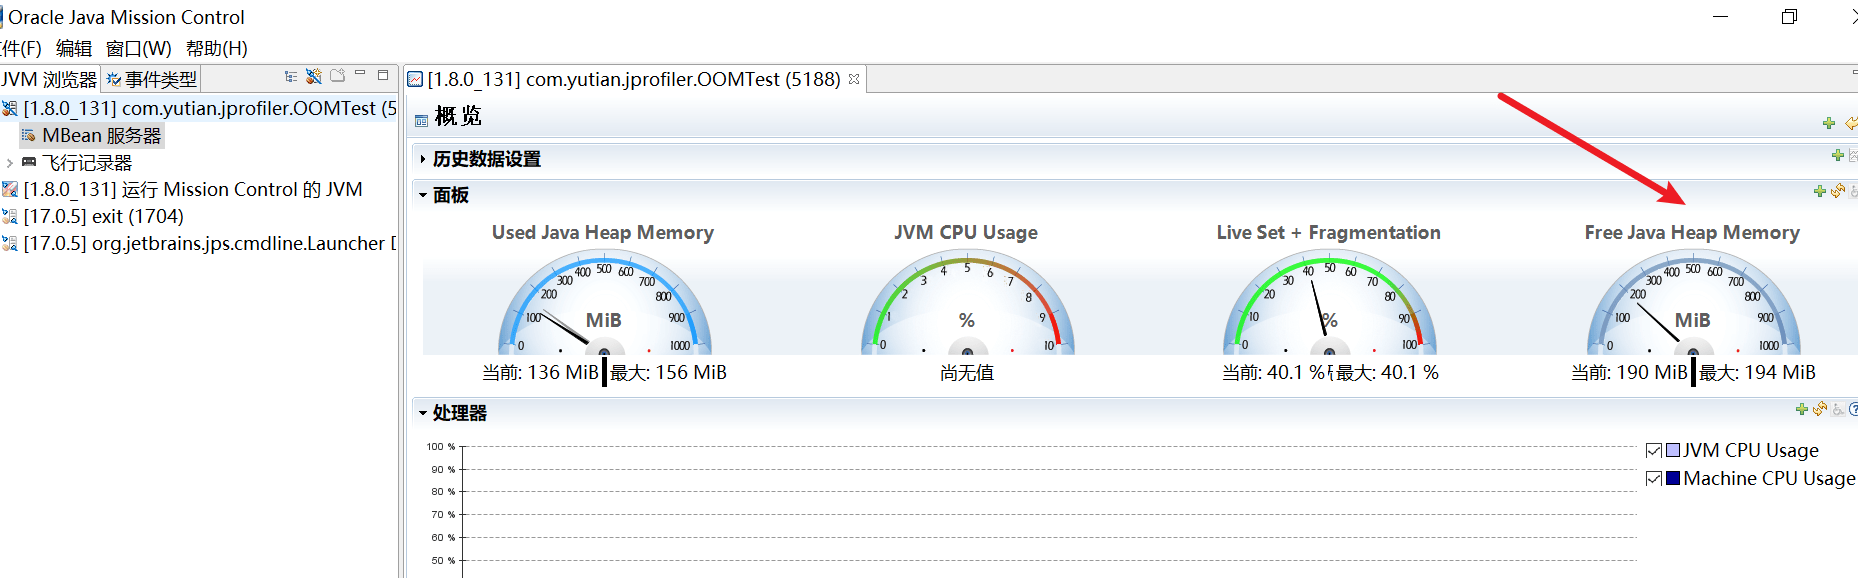
Task: Click the refresh arrows icon in 处理器 section
Action: 1820,409
